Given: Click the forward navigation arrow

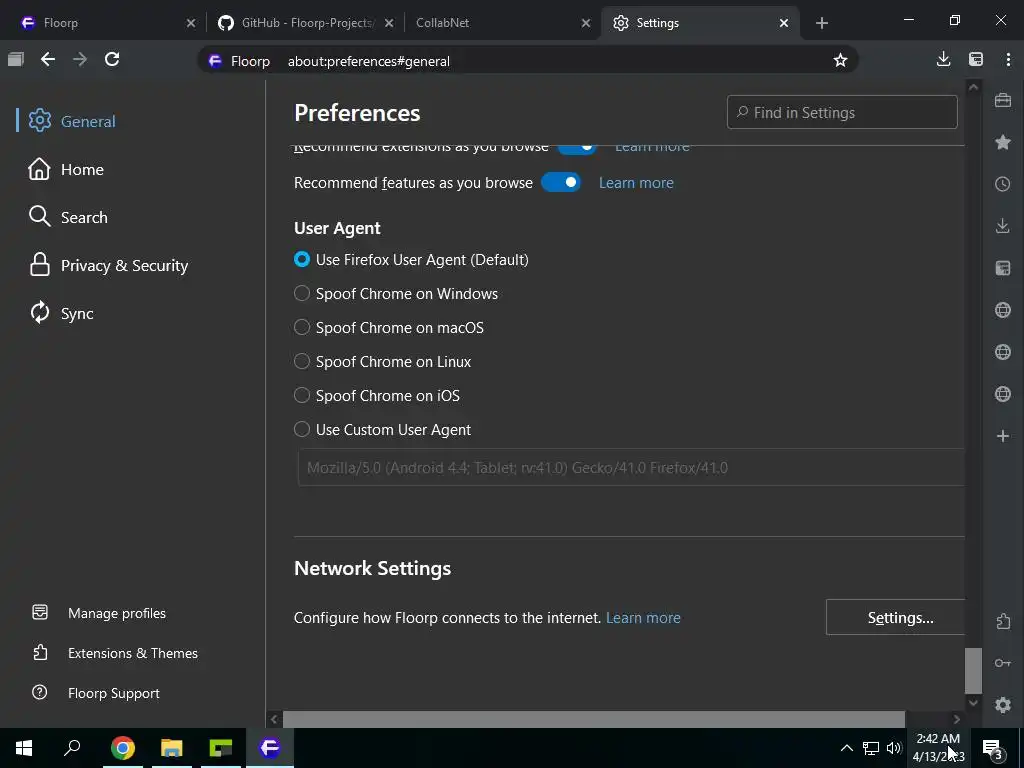Looking at the screenshot, I should point(80,60).
